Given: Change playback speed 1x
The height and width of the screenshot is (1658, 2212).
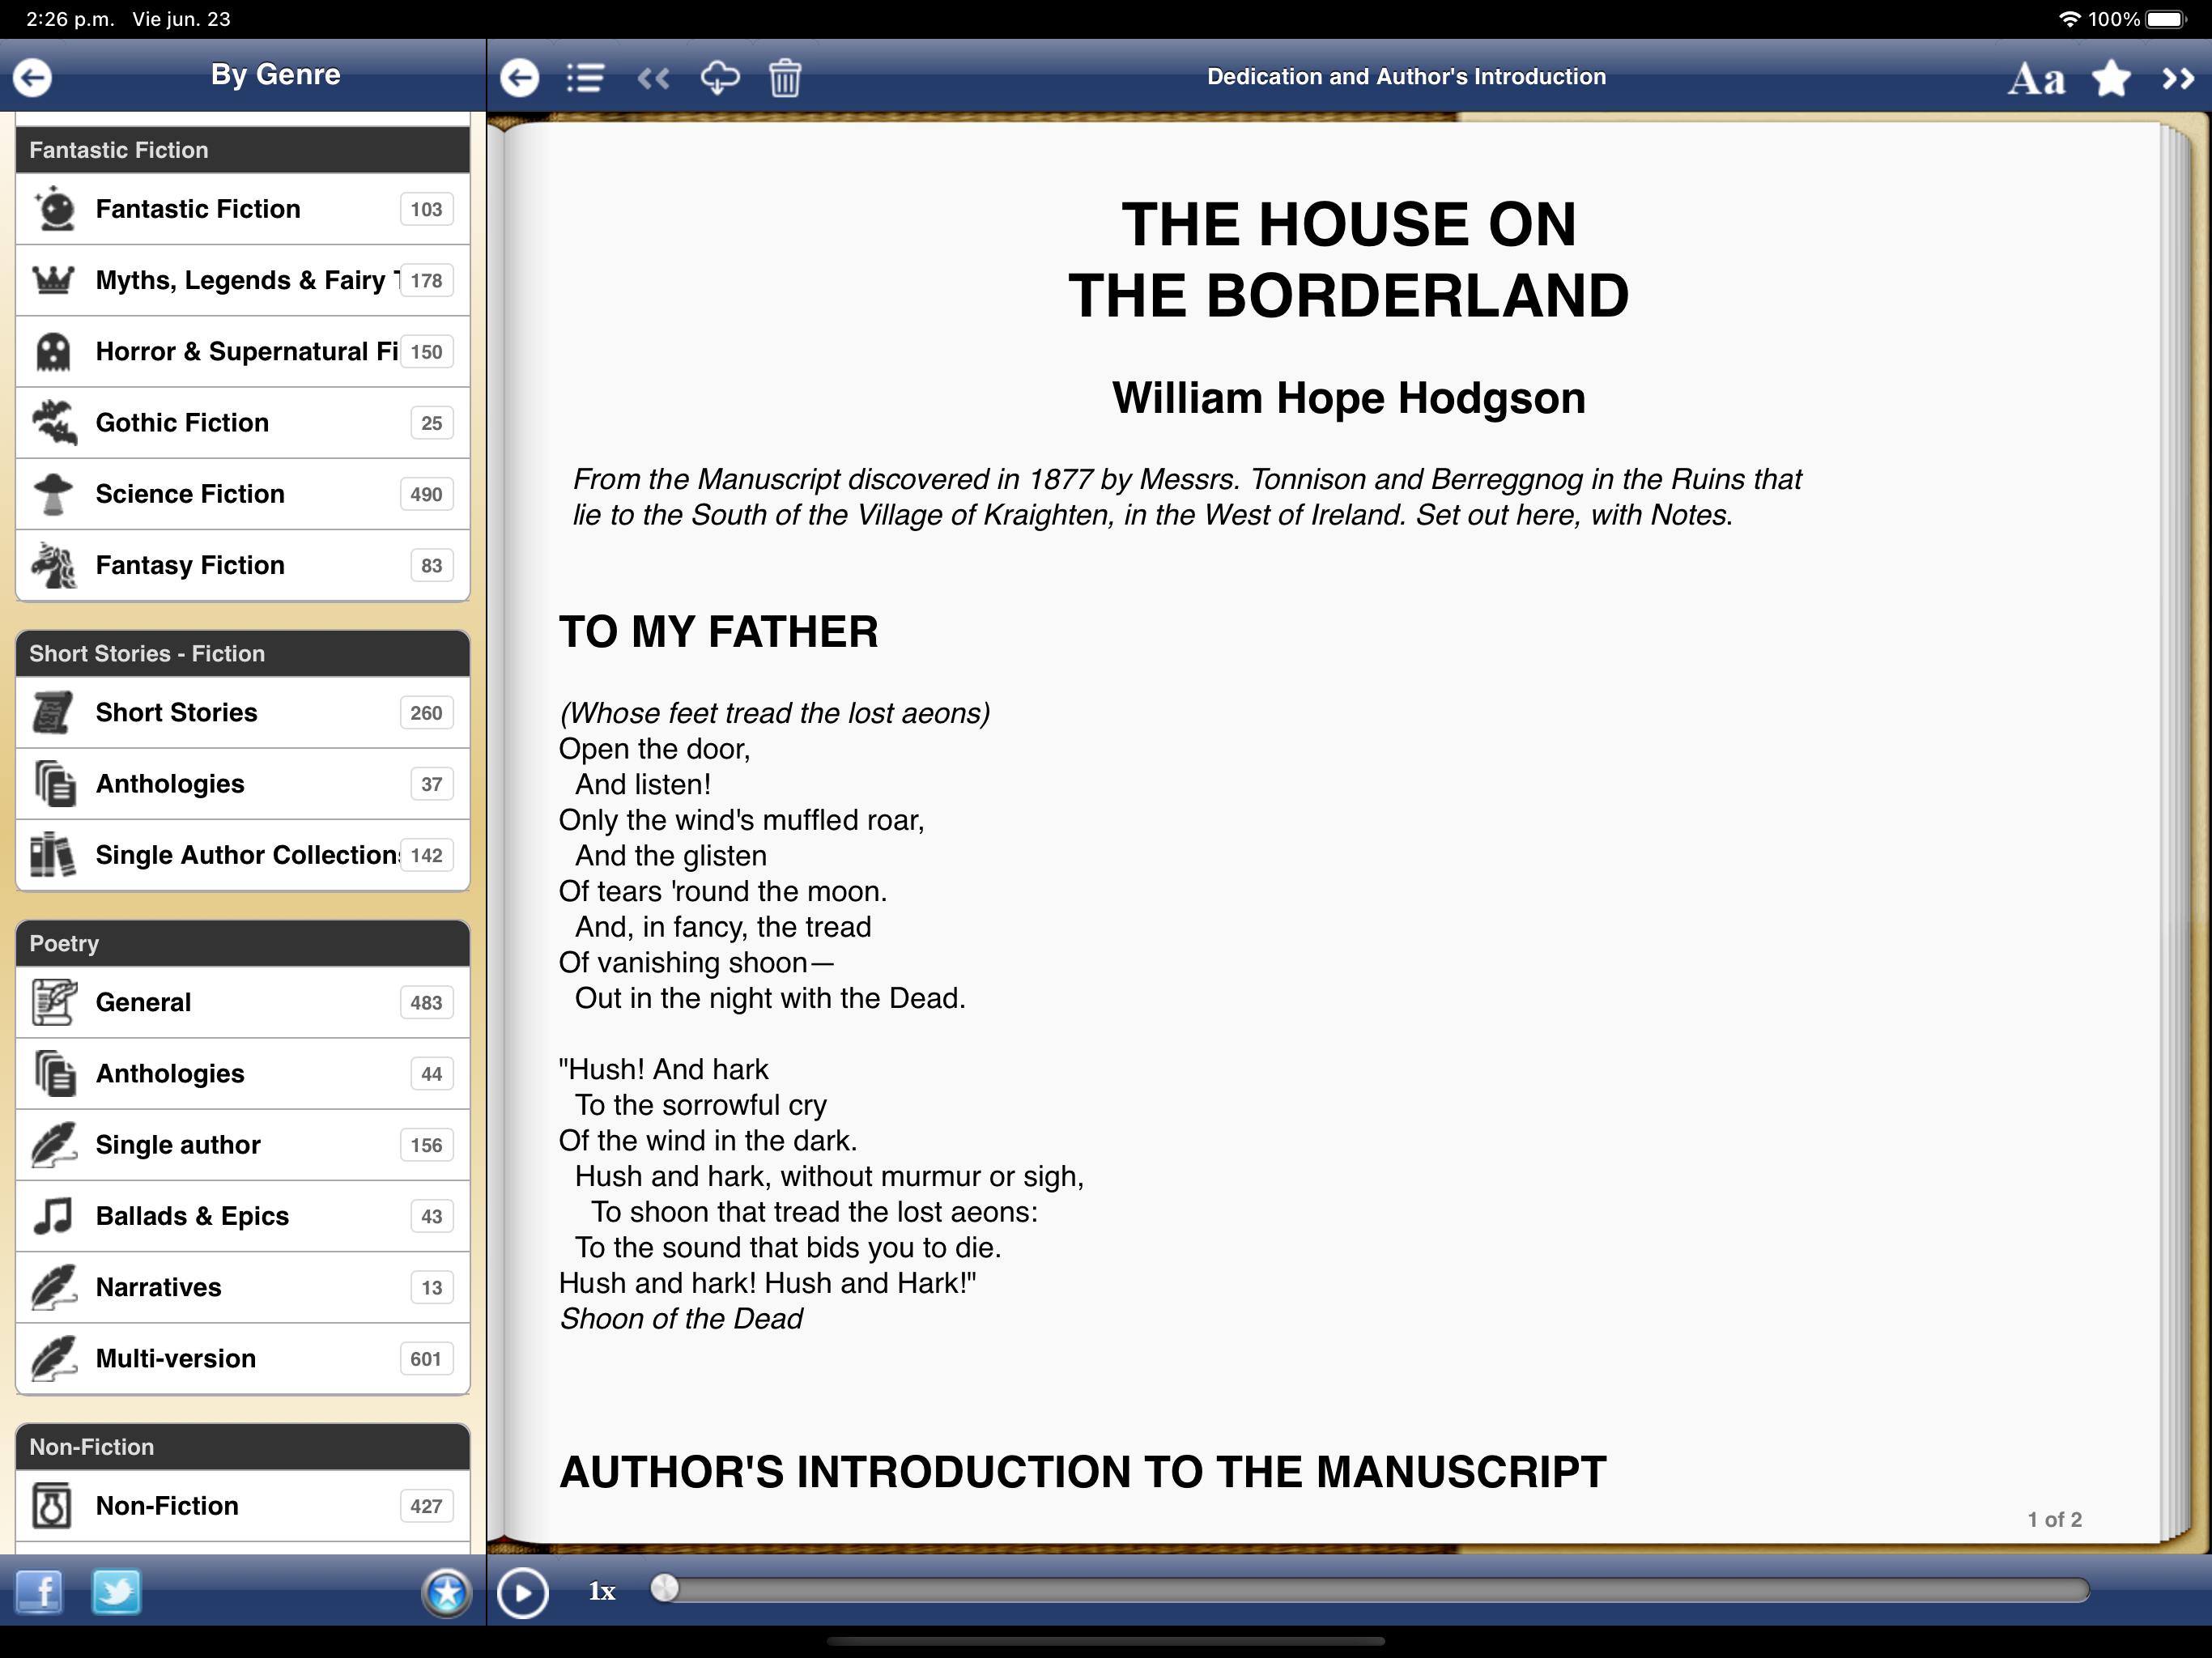Looking at the screenshot, I should (x=601, y=1591).
